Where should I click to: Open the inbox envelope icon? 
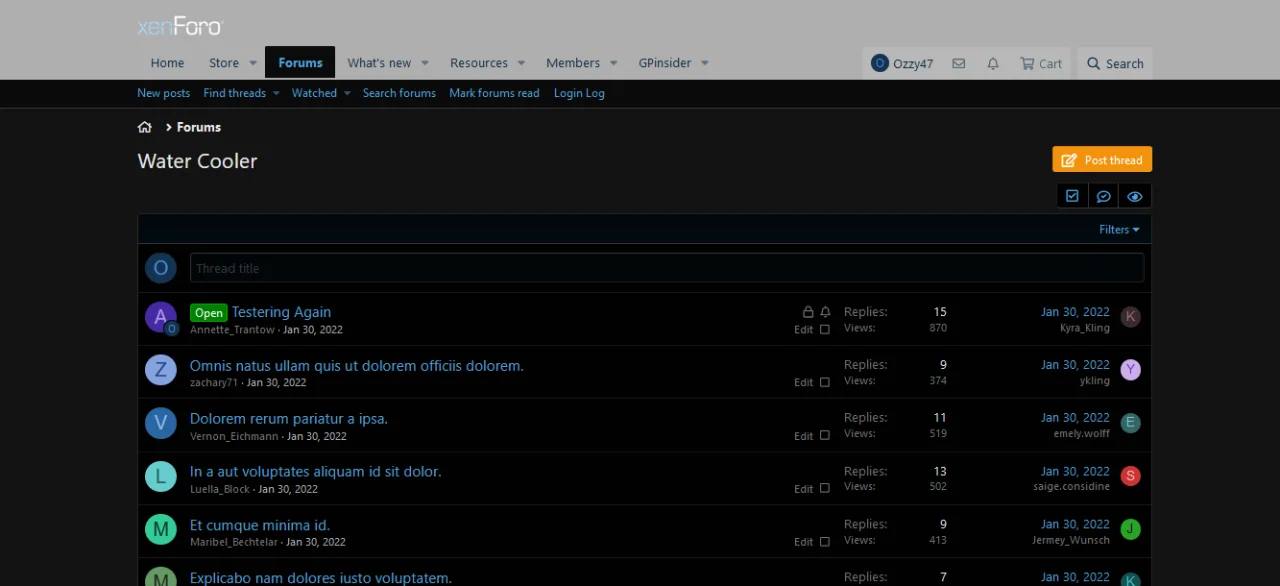coord(958,63)
